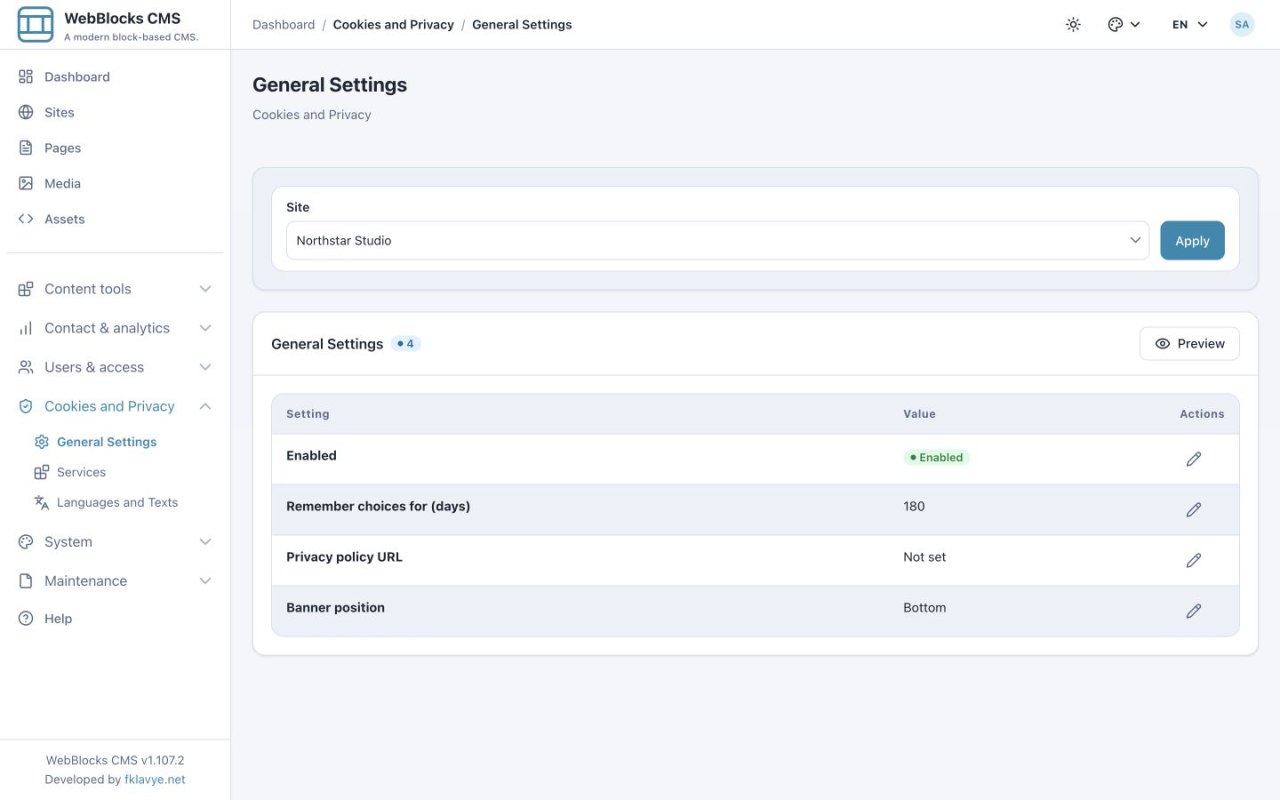The width and height of the screenshot is (1280, 800).
Task: Expand the Contact & analytics section
Action: pos(115,328)
